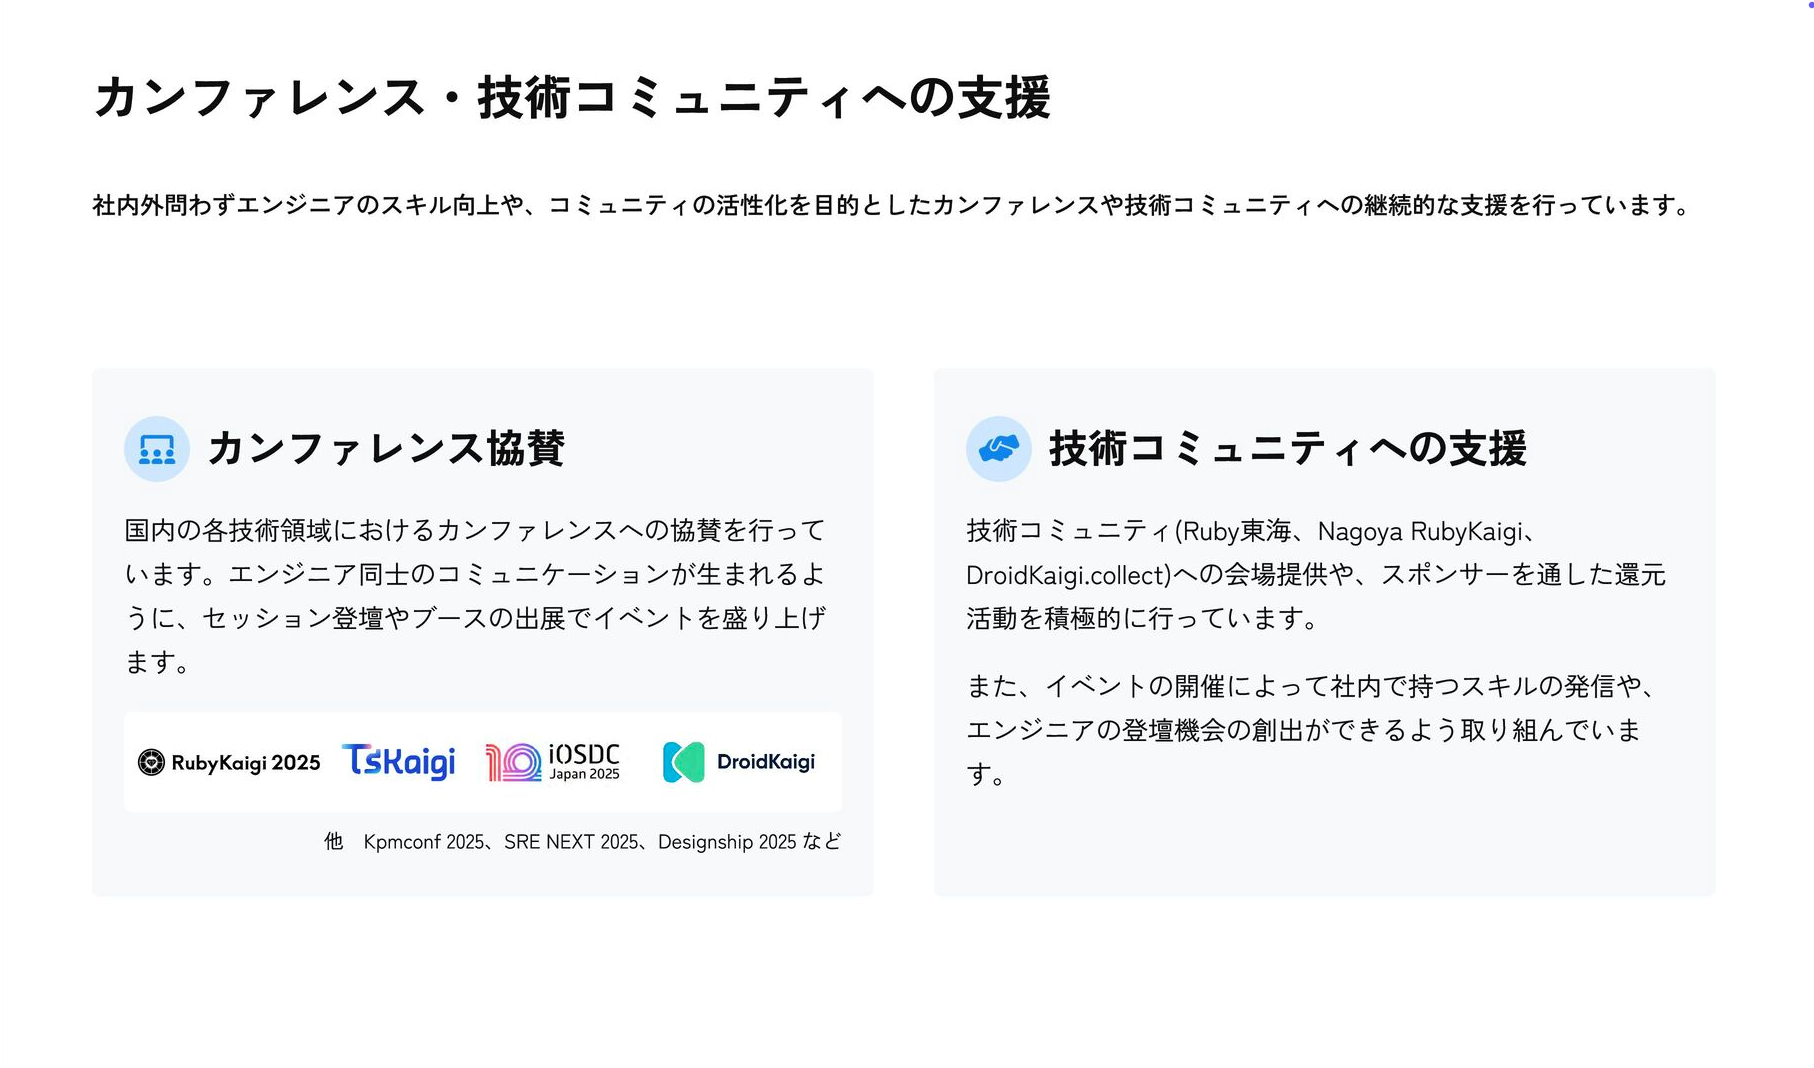Click the handshake community support icon
The width and height of the screenshot is (1814, 1068).
tap(998, 449)
